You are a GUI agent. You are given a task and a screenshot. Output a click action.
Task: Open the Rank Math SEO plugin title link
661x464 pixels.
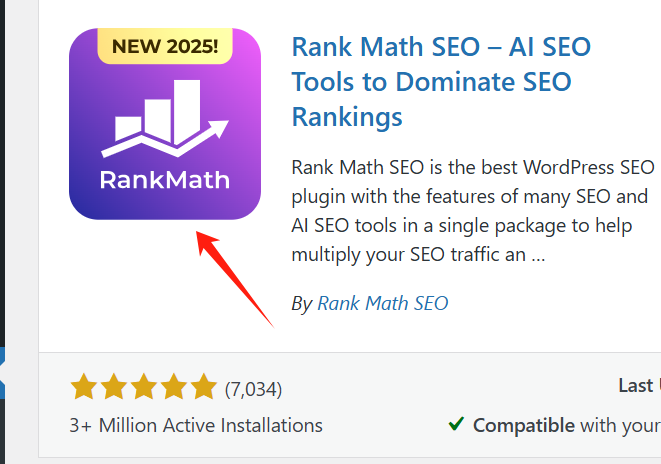pos(441,81)
